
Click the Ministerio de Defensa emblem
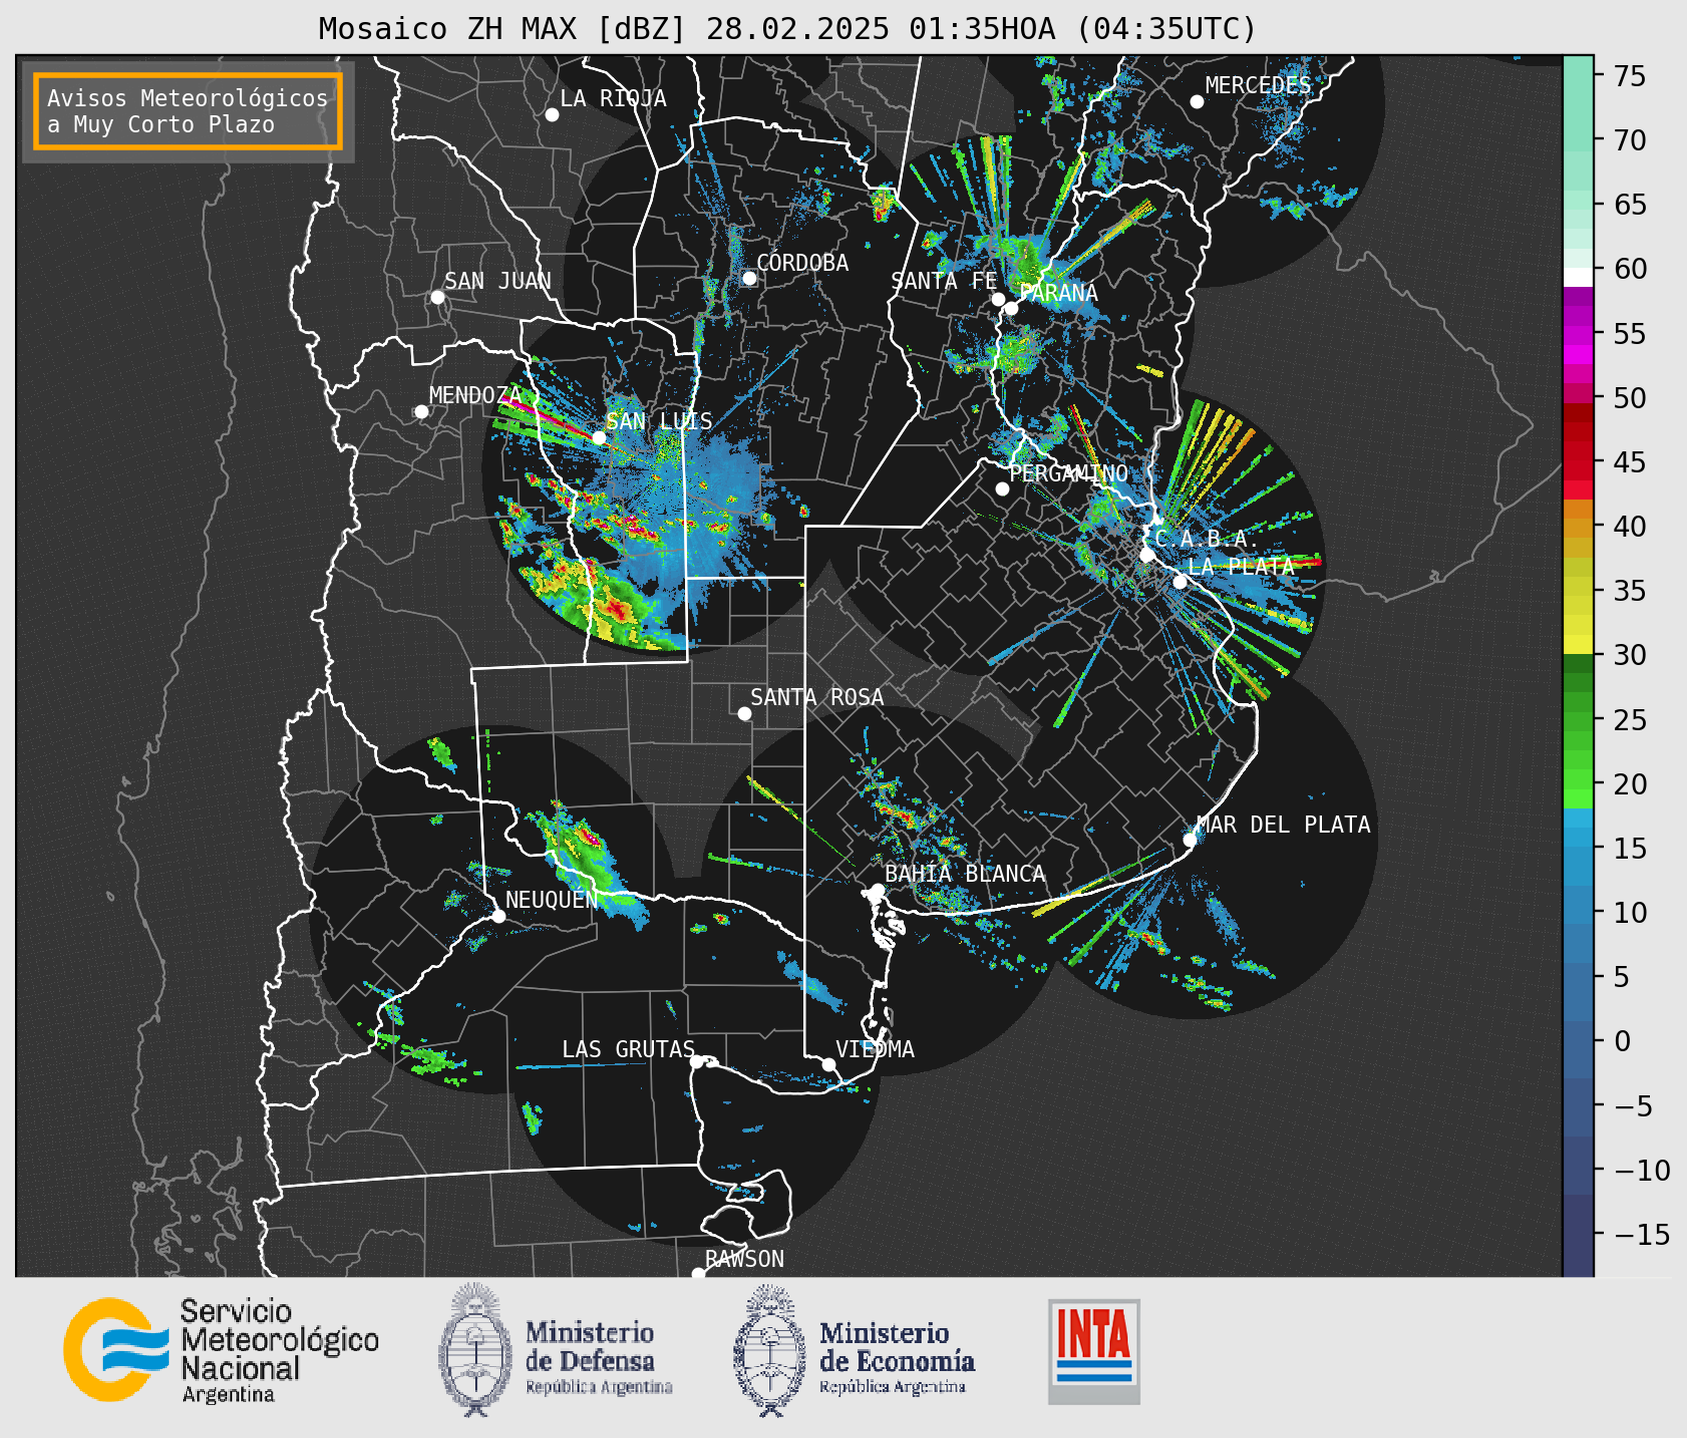[474, 1350]
